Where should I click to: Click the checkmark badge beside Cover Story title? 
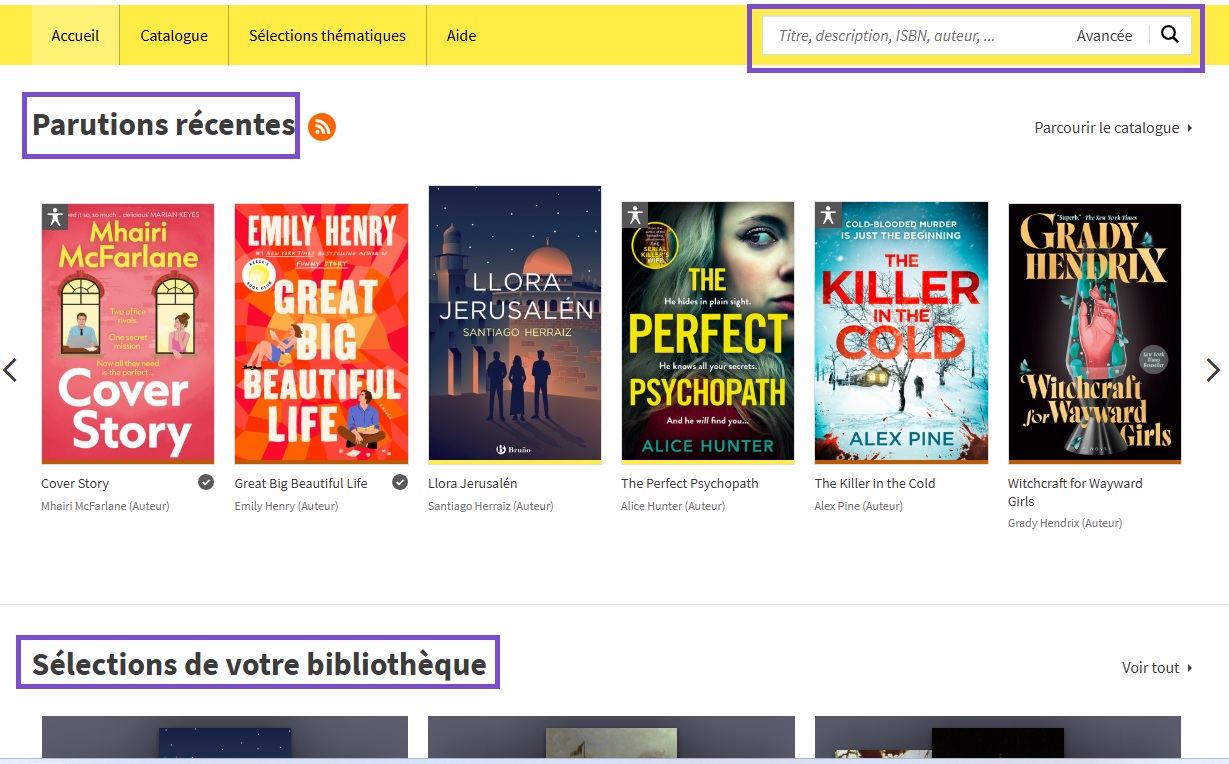click(206, 482)
